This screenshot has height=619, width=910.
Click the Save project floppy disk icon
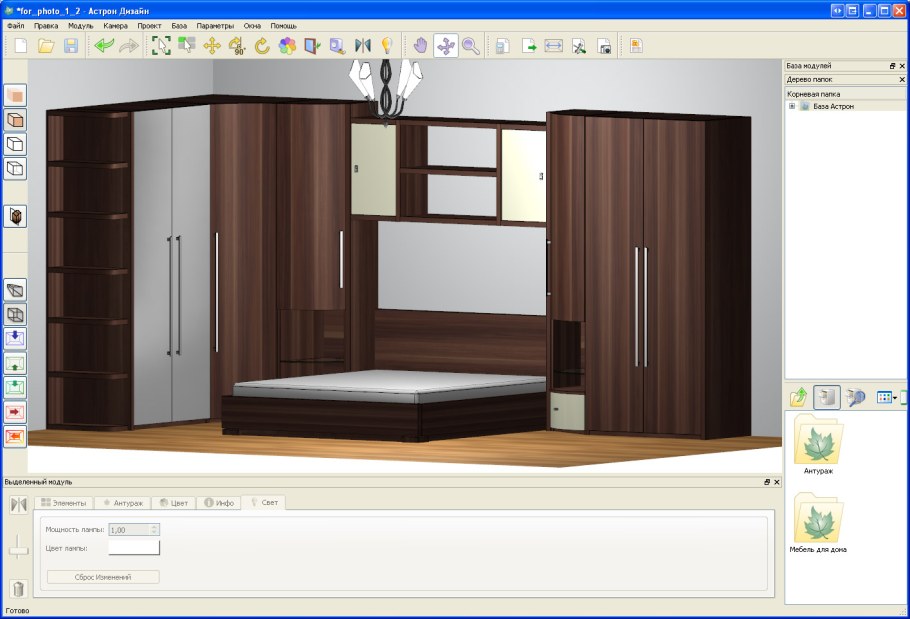click(71, 45)
